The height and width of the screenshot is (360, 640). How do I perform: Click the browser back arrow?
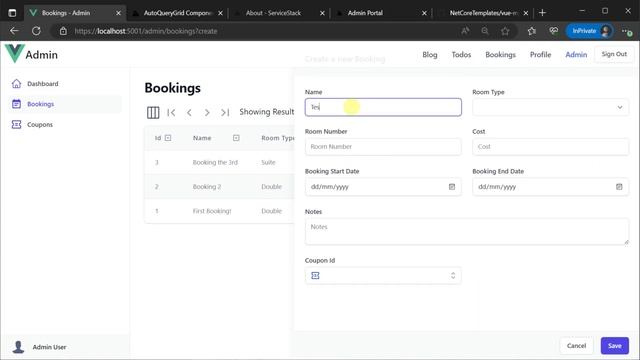click(14, 31)
